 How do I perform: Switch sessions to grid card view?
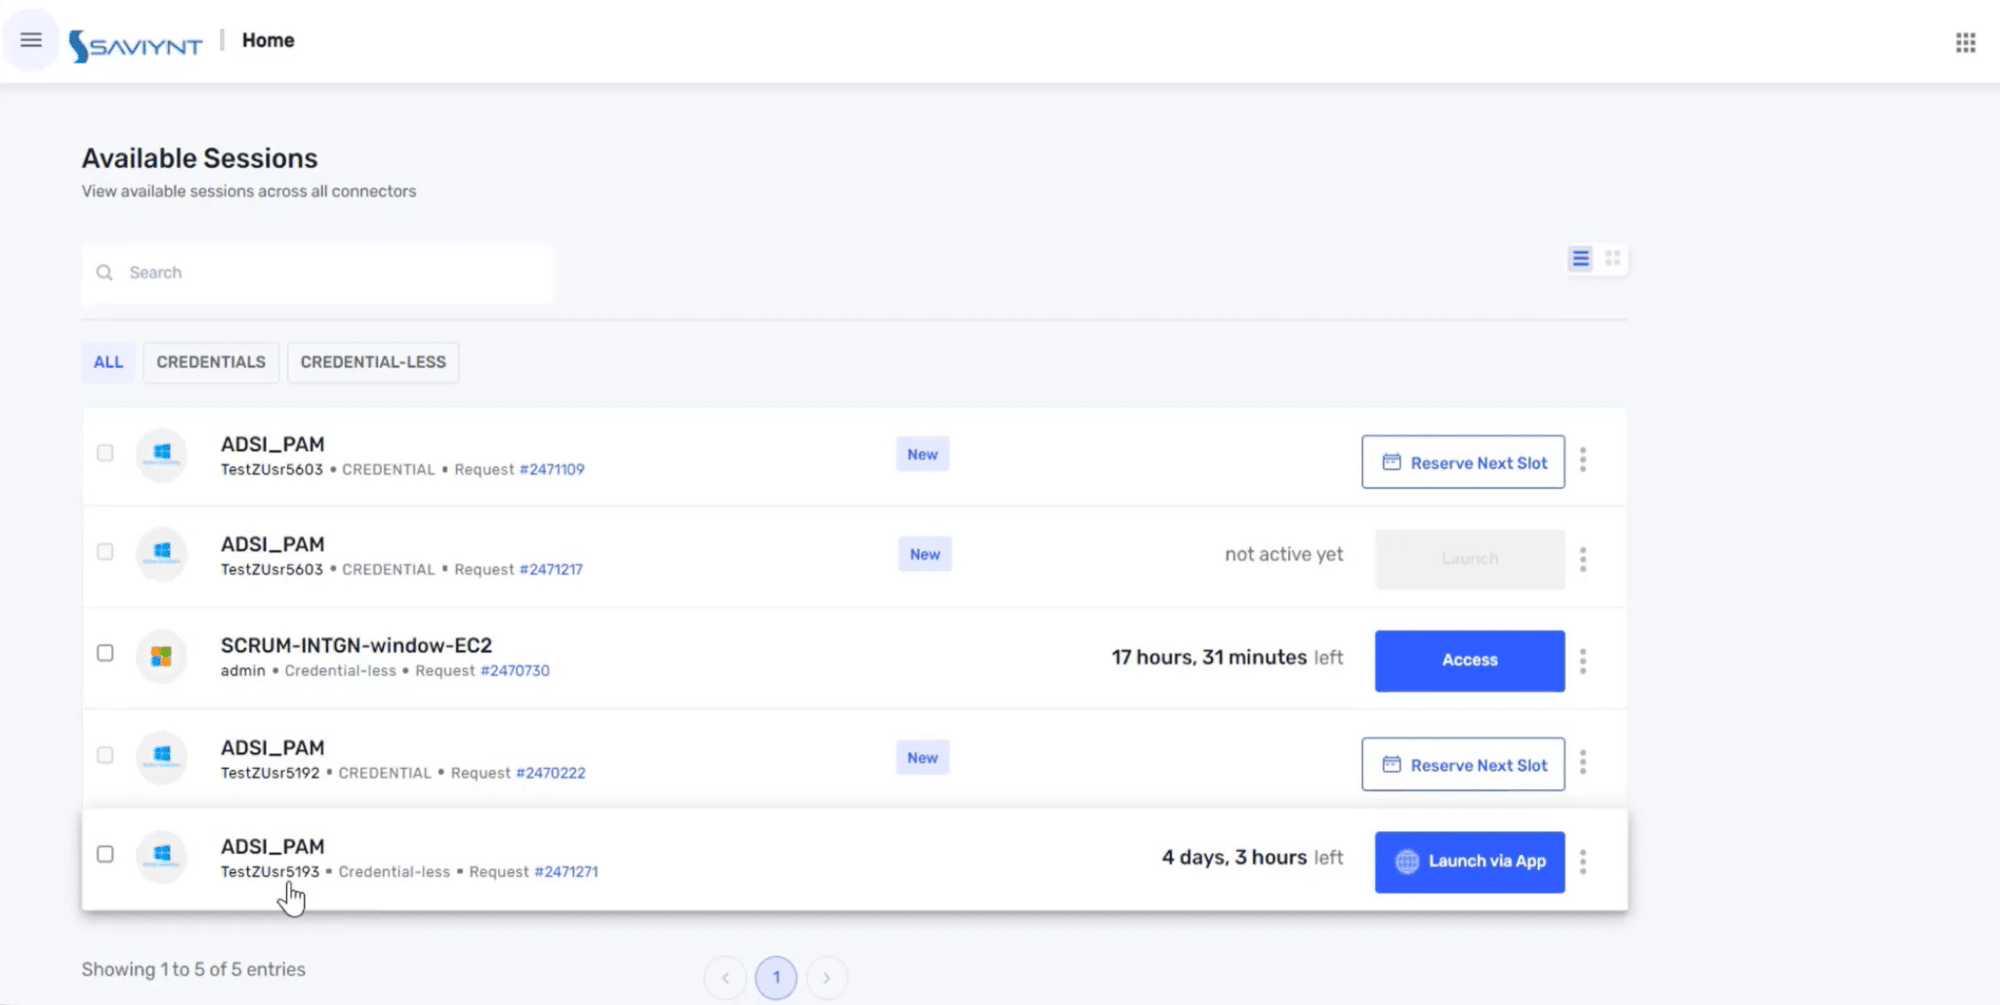click(1612, 257)
